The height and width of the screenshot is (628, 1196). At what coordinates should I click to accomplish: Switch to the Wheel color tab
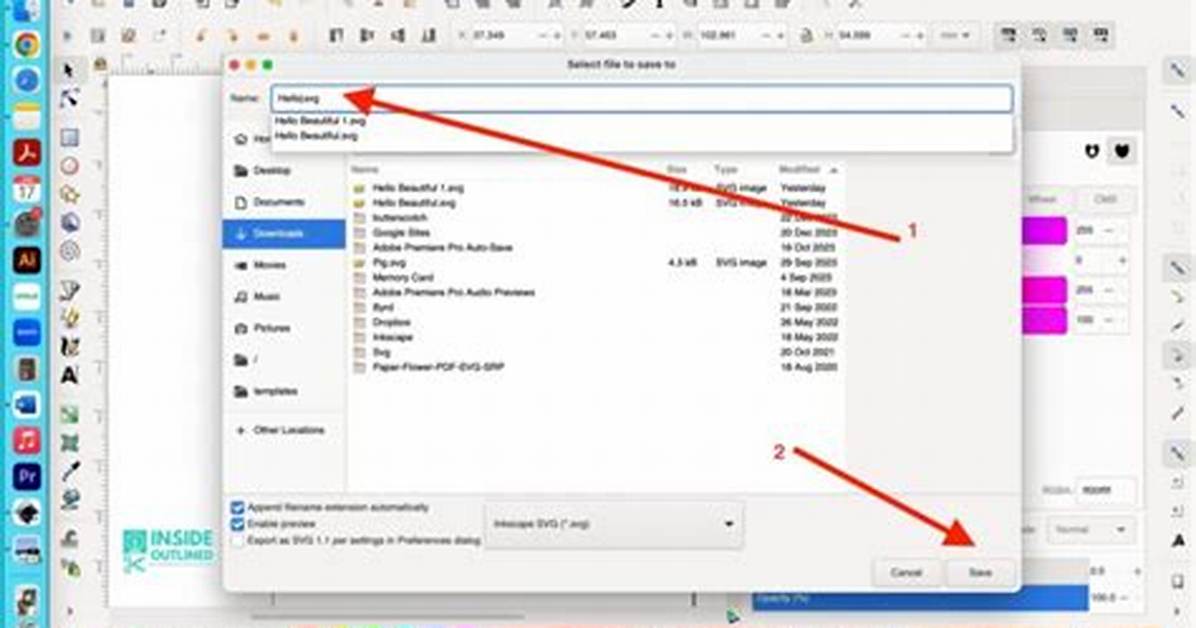coord(1042,199)
